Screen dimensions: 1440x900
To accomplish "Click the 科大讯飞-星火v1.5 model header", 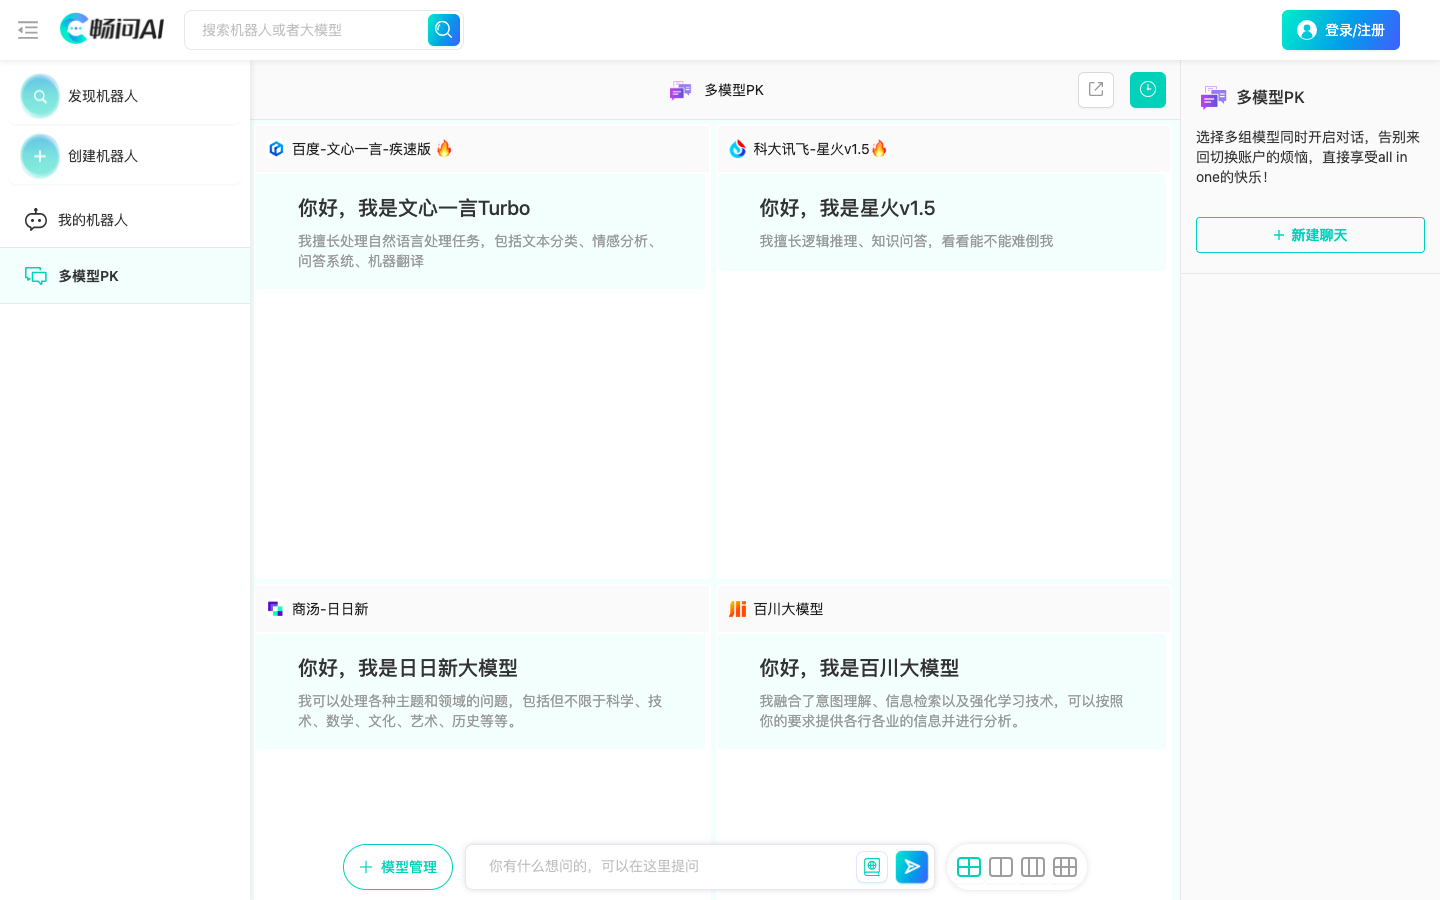I will pos(943,149).
